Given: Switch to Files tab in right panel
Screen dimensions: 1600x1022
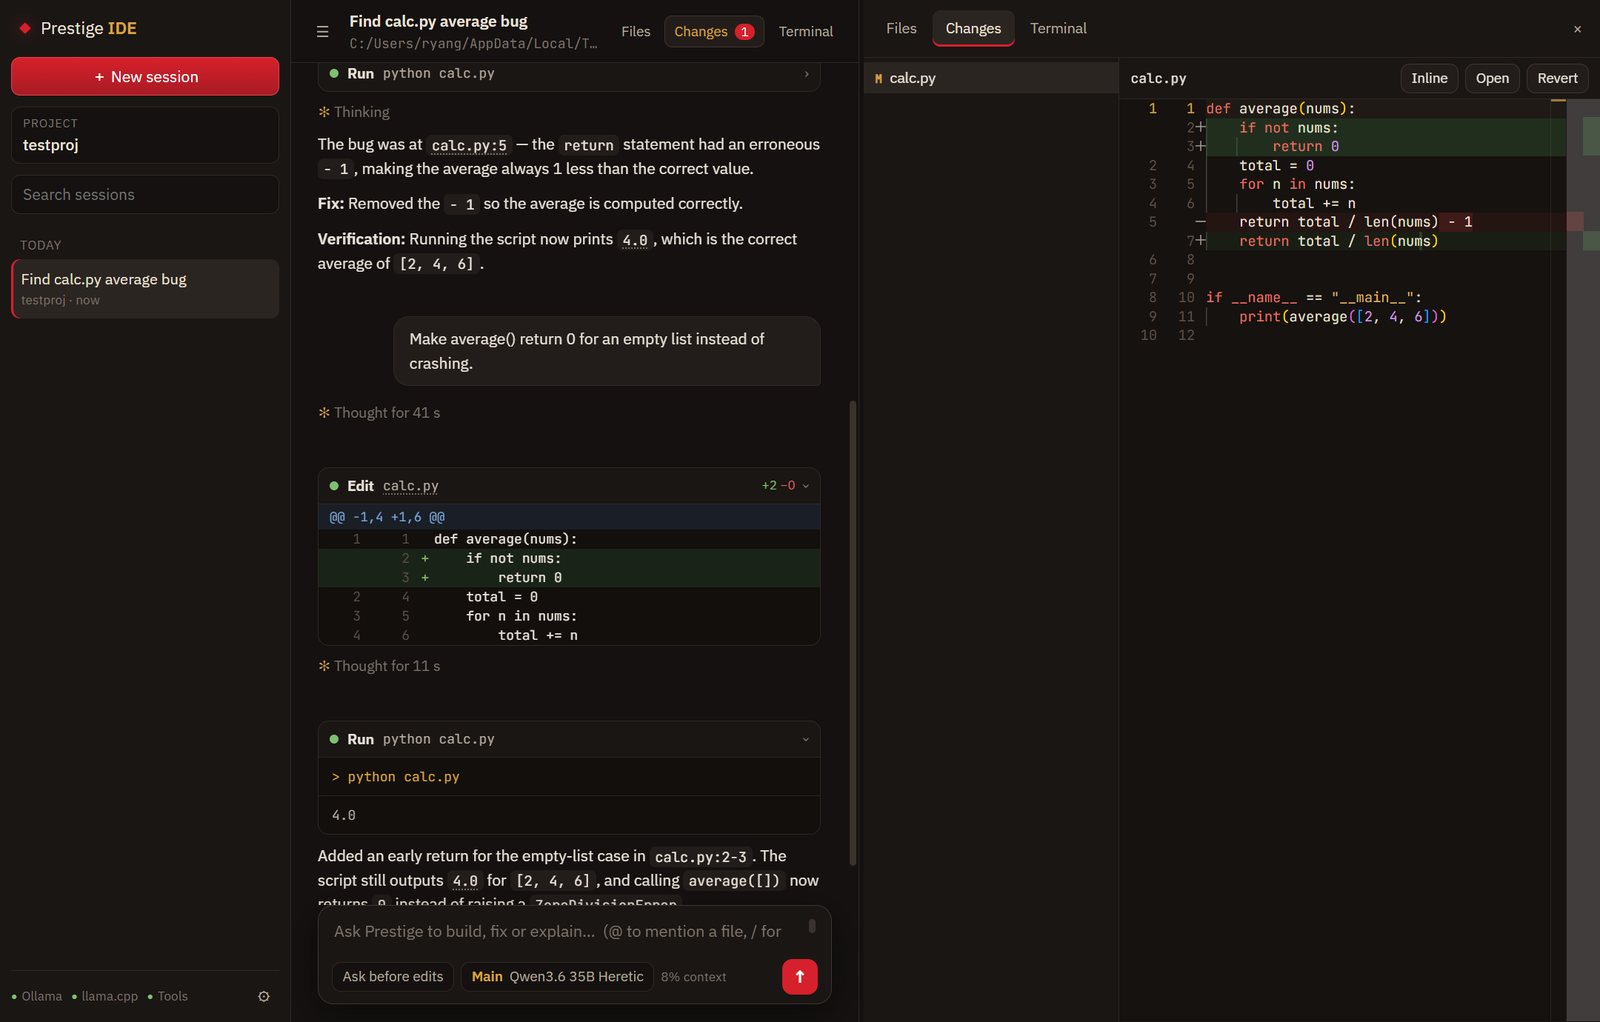Looking at the screenshot, I should (901, 29).
